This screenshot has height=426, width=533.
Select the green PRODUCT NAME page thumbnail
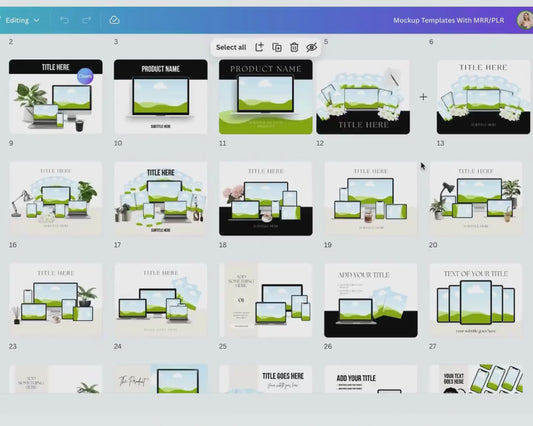pos(266,97)
